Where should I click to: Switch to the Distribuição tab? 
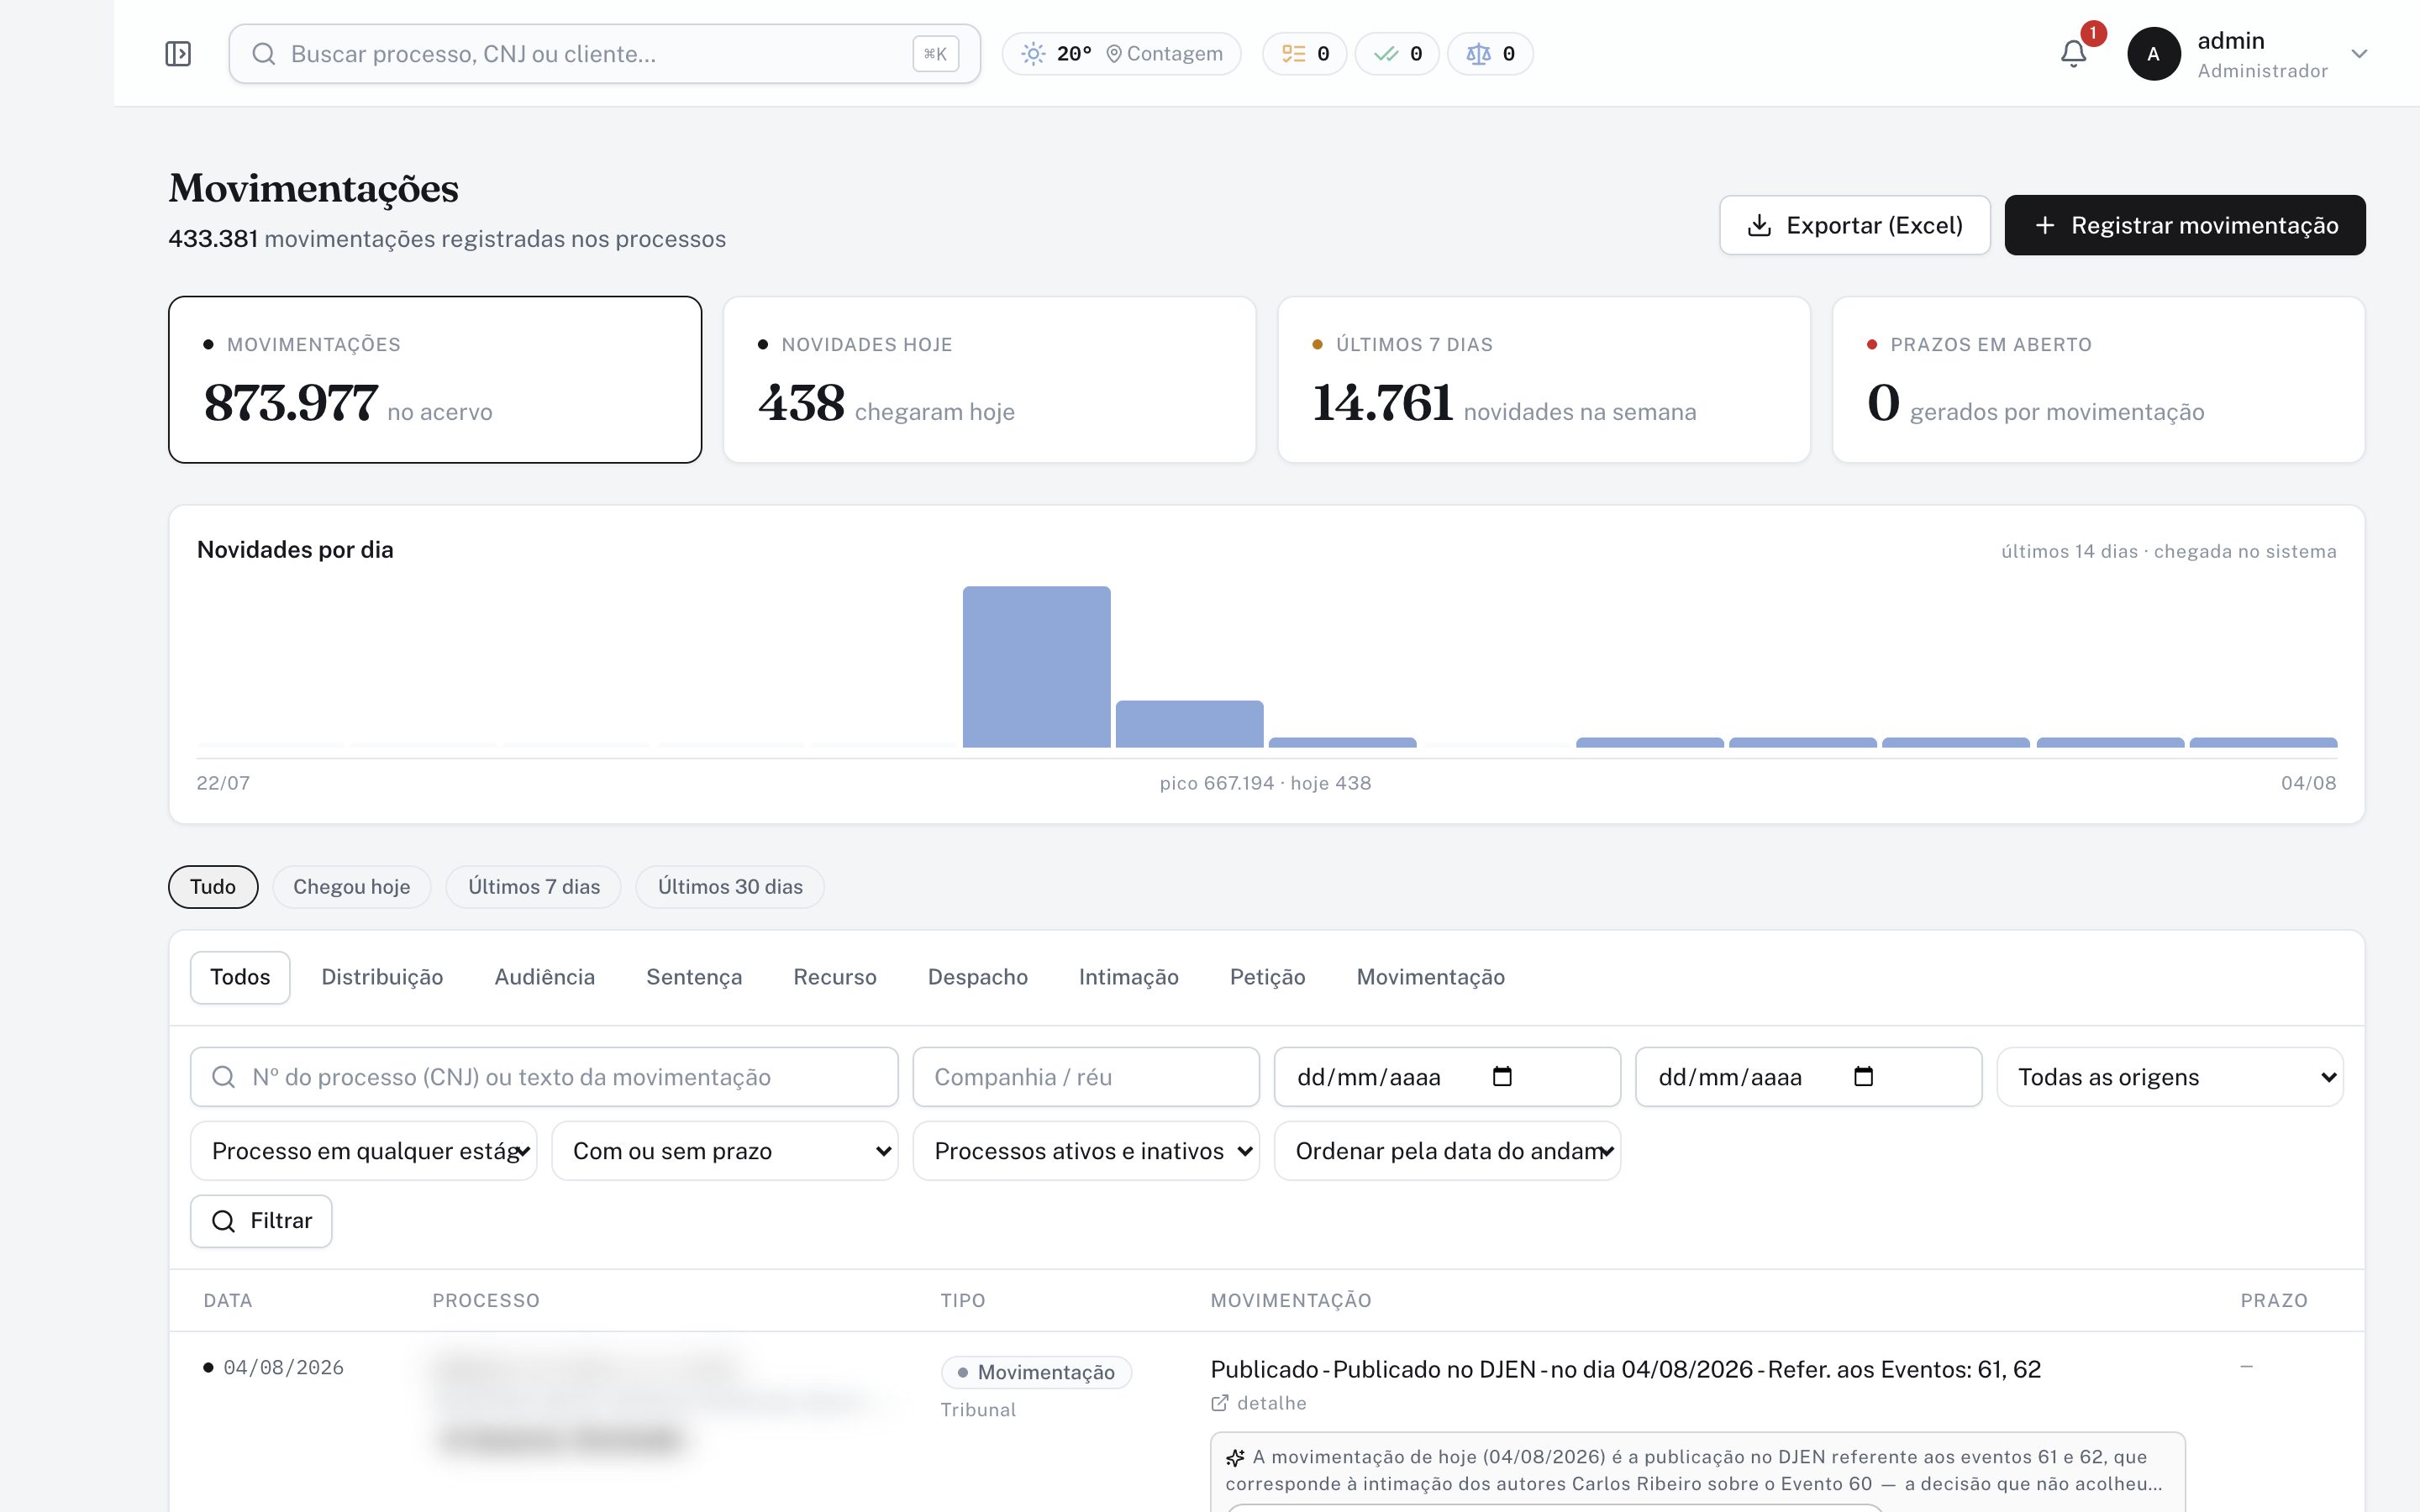pyautogui.click(x=382, y=977)
